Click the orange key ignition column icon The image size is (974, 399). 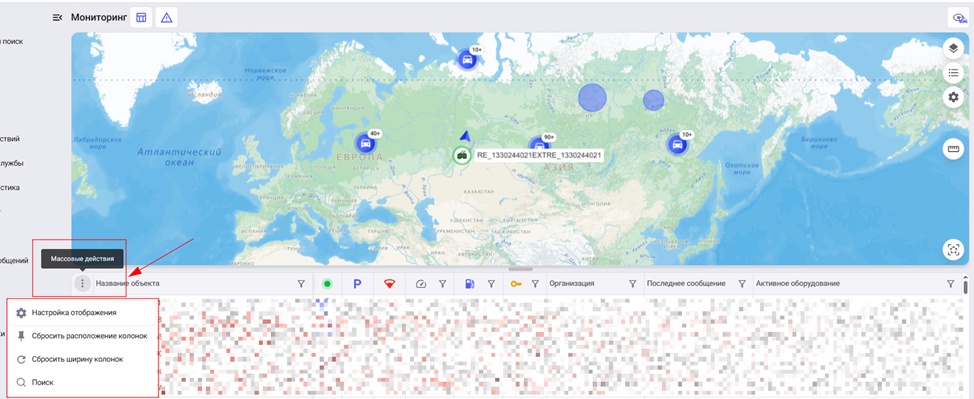click(516, 284)
